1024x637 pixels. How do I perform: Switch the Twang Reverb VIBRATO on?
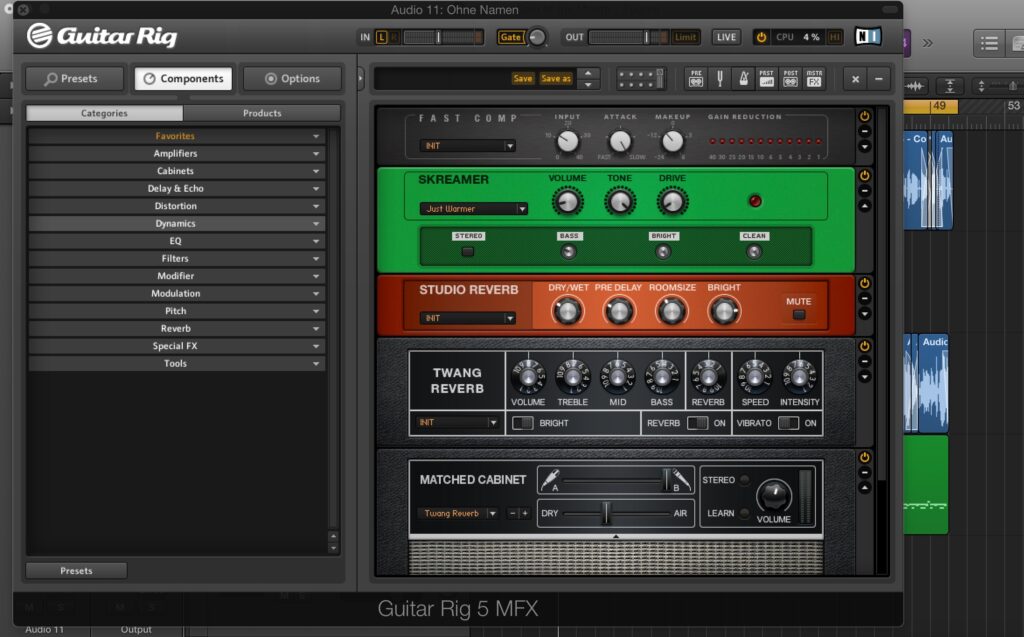click(788, 423)
